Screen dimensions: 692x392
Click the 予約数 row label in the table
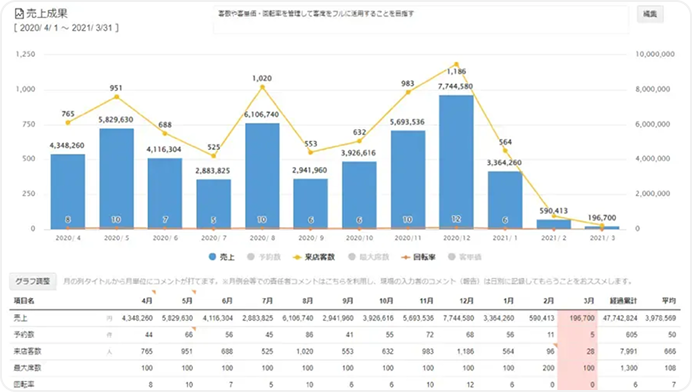[24, 335]
